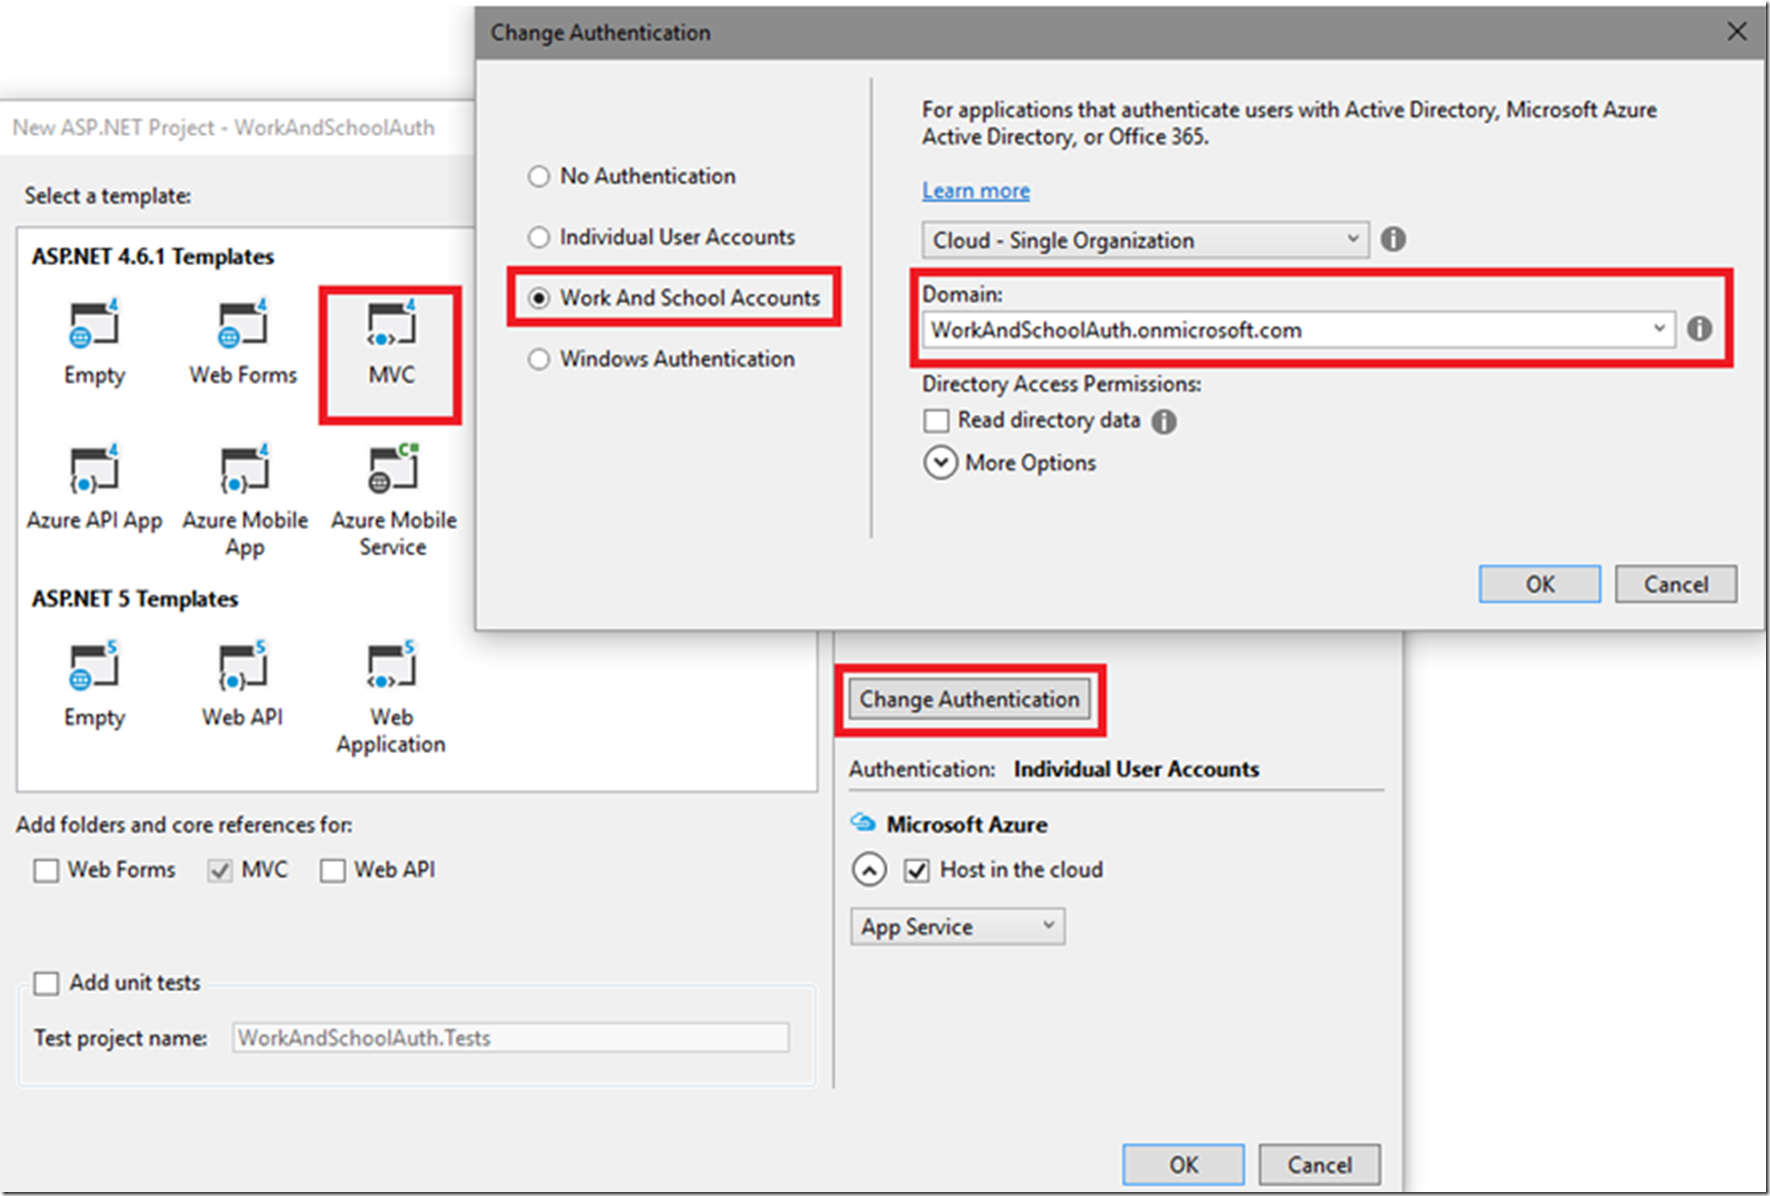Choose the Azure Mobile App template

pos(245,502)
